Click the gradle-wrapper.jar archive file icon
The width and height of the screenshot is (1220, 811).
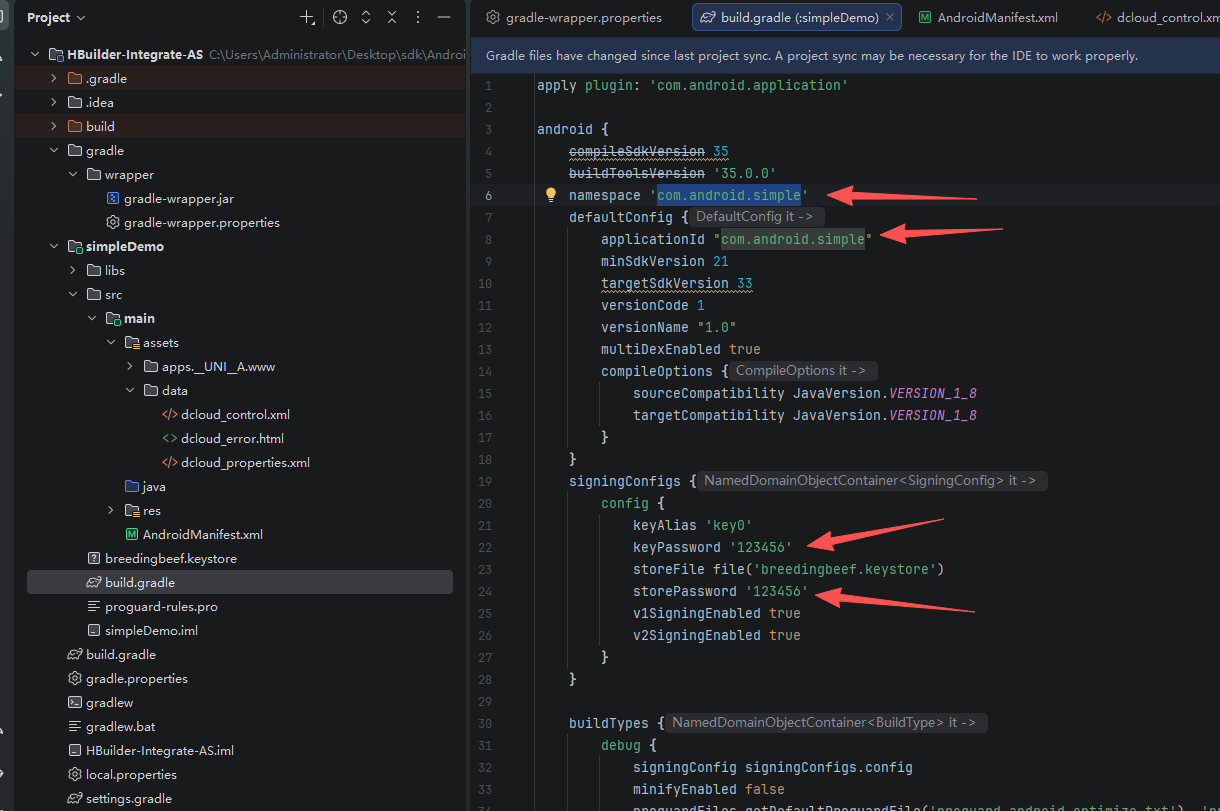(113, 198)
